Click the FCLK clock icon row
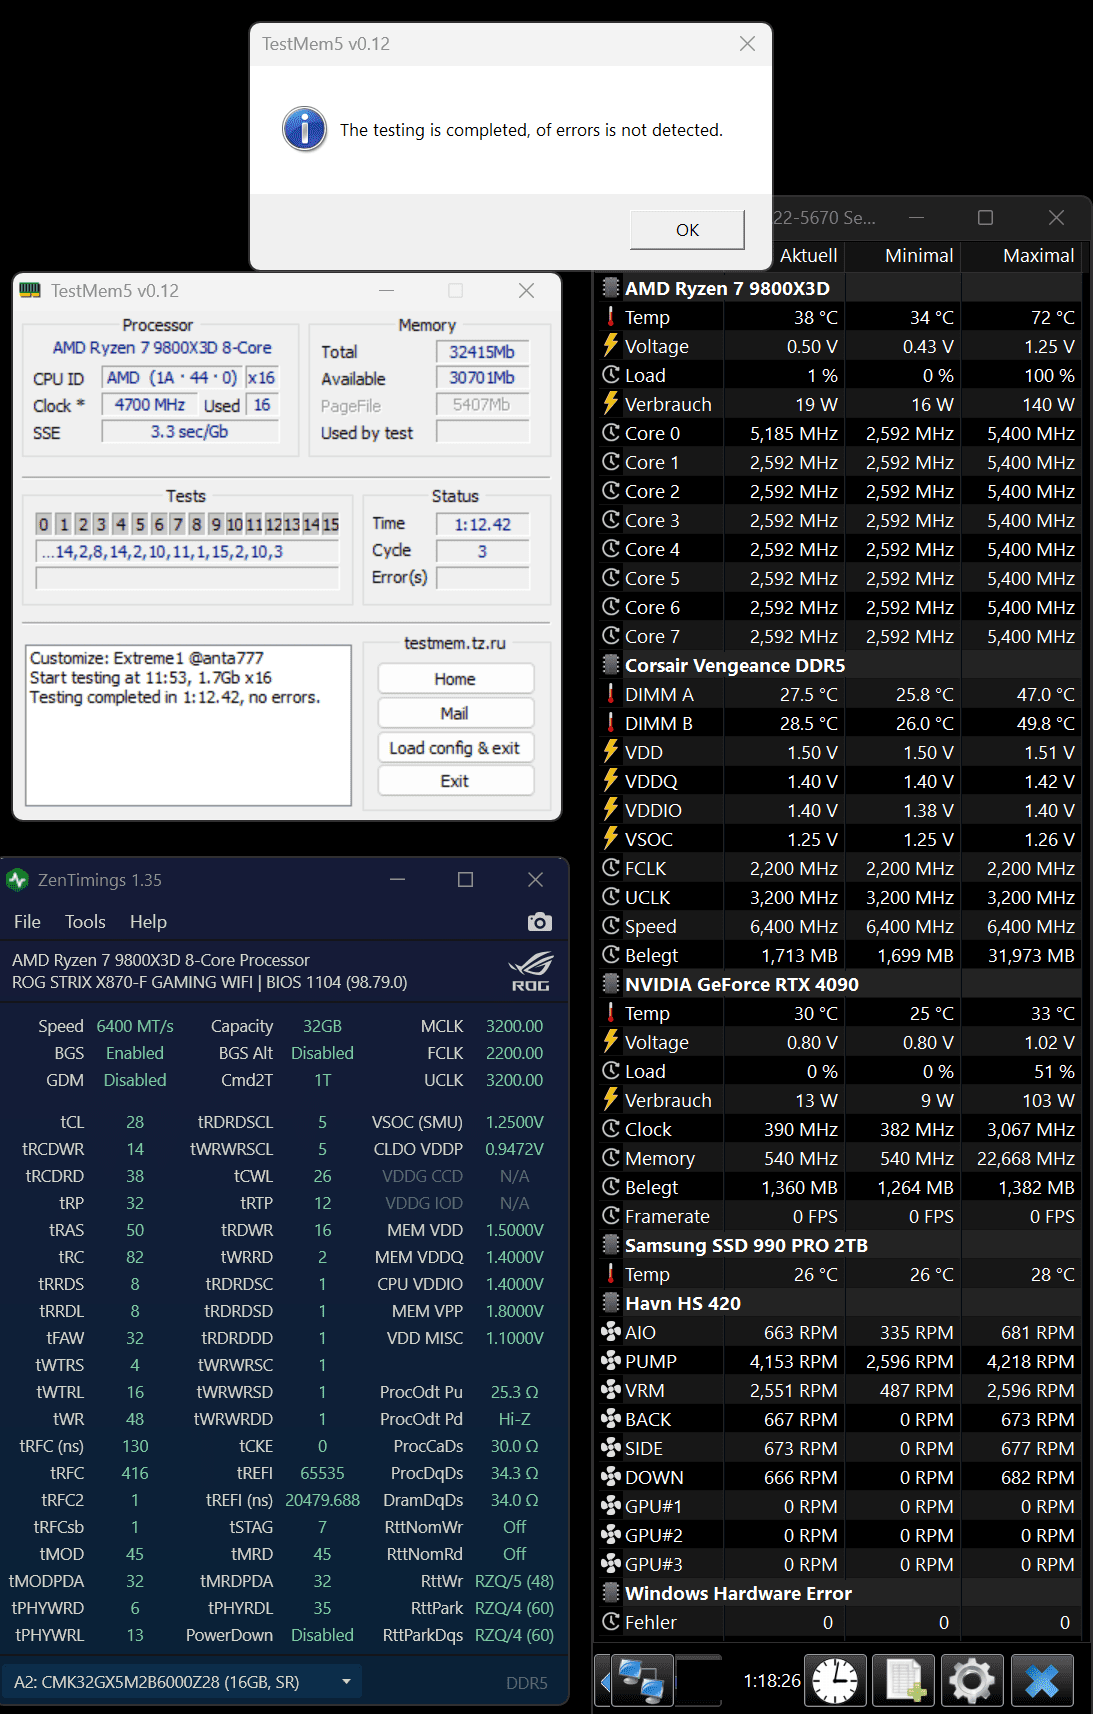The image size is (1093, 1714). click(840, 868)
